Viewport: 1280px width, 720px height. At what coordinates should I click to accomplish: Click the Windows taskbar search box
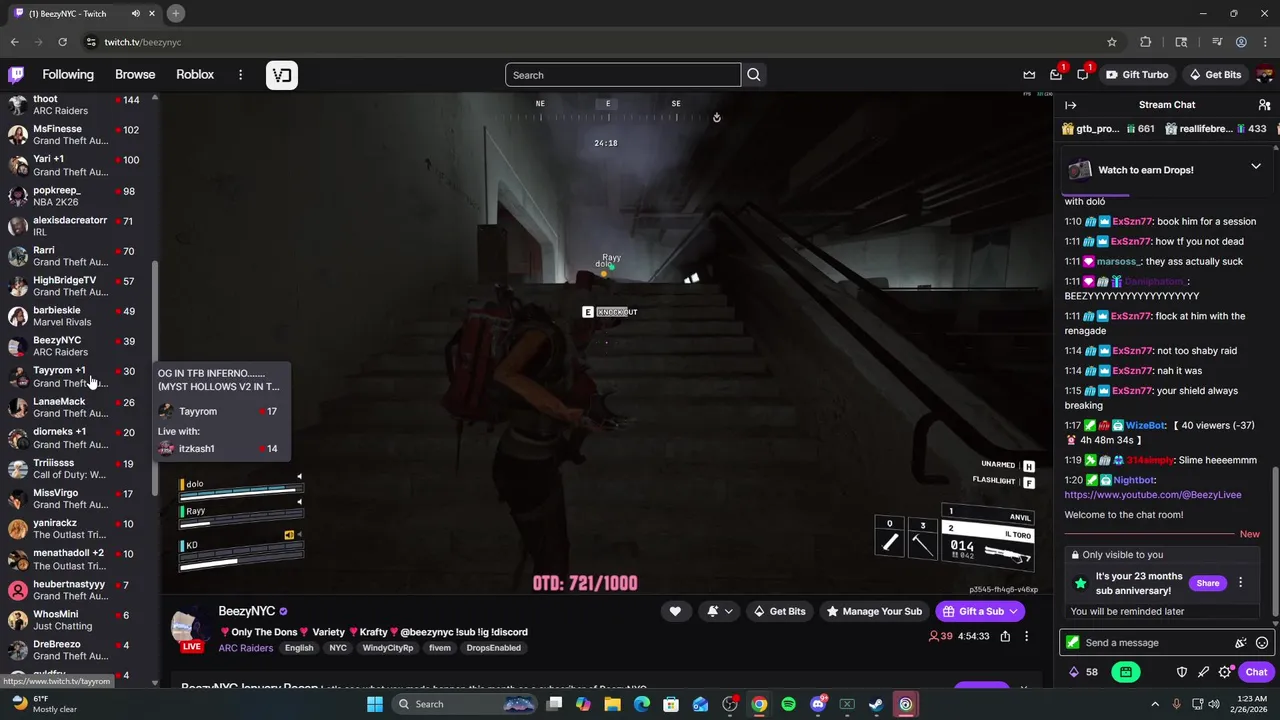pyautogui.click(x=466, y=704)
